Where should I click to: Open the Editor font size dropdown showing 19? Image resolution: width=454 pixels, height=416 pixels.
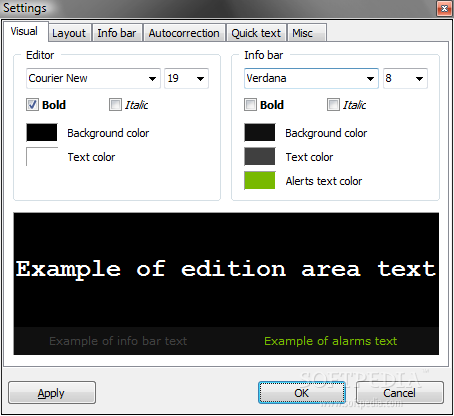point(186,78)
